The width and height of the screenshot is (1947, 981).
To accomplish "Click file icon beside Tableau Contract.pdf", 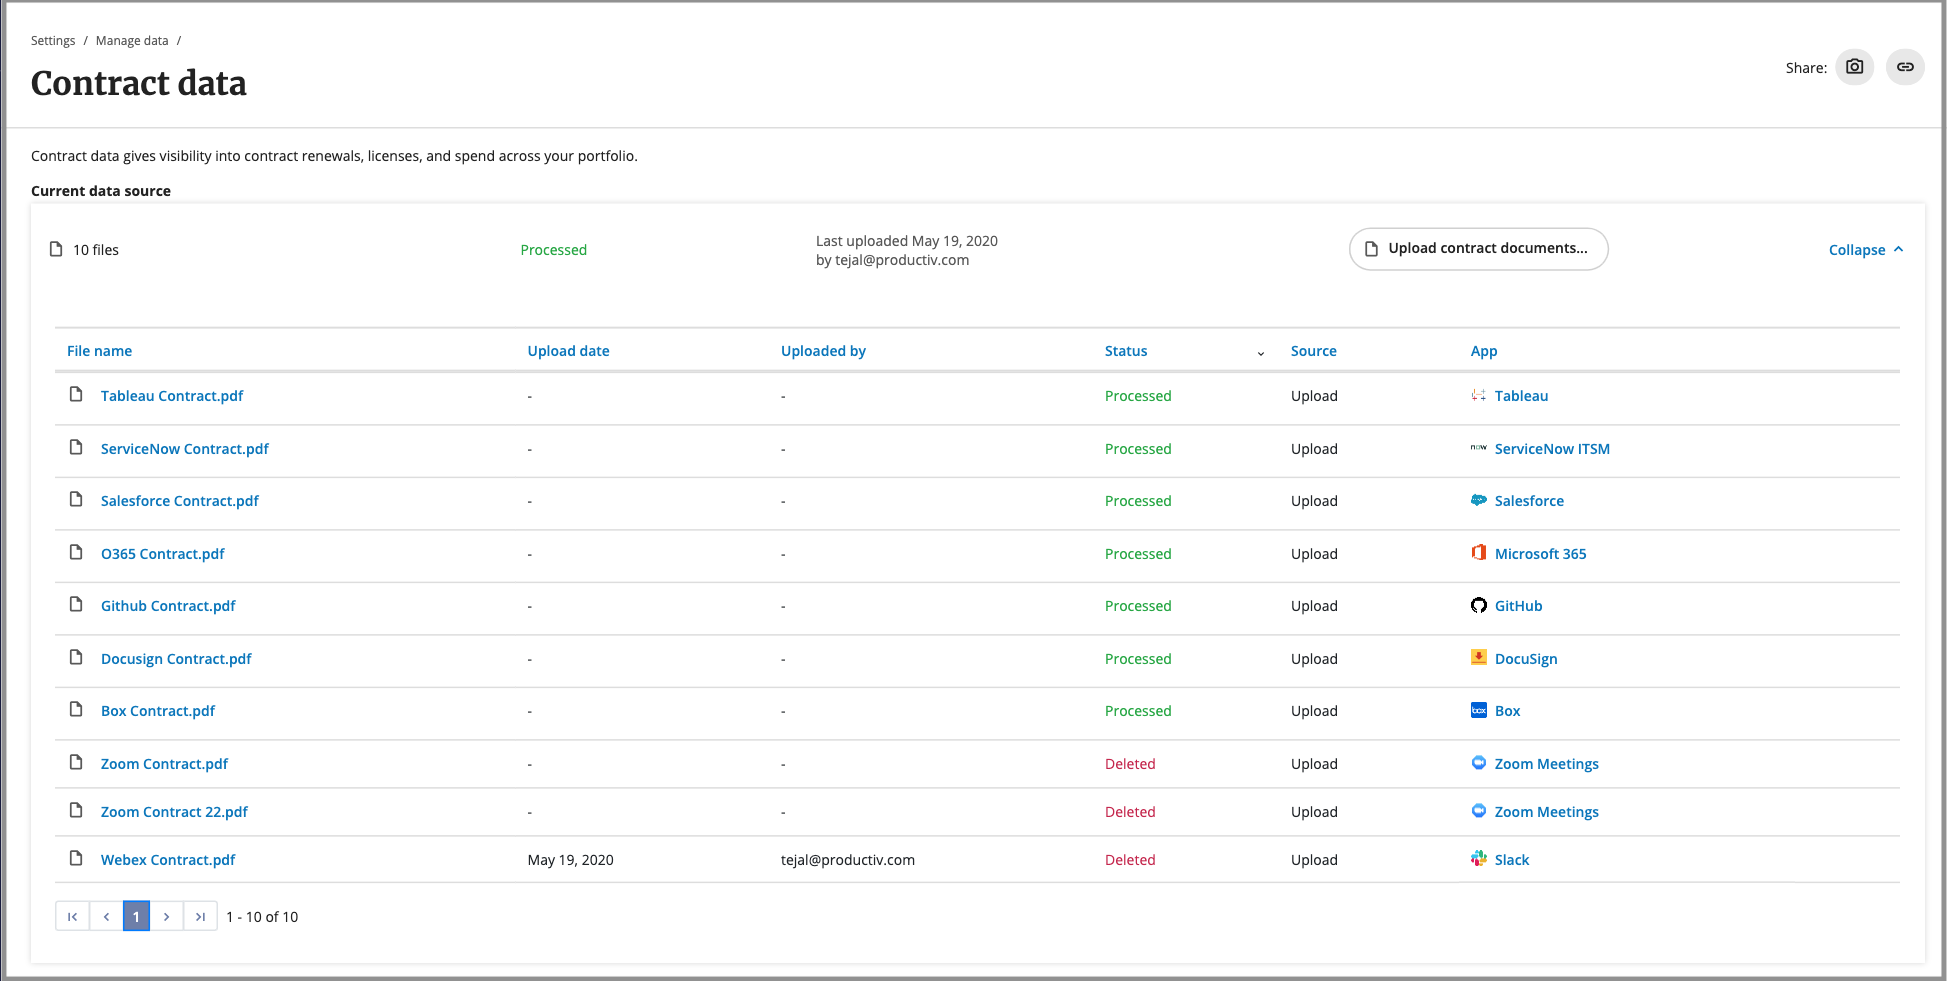I will pyautogui.click(x=76, y=395).
